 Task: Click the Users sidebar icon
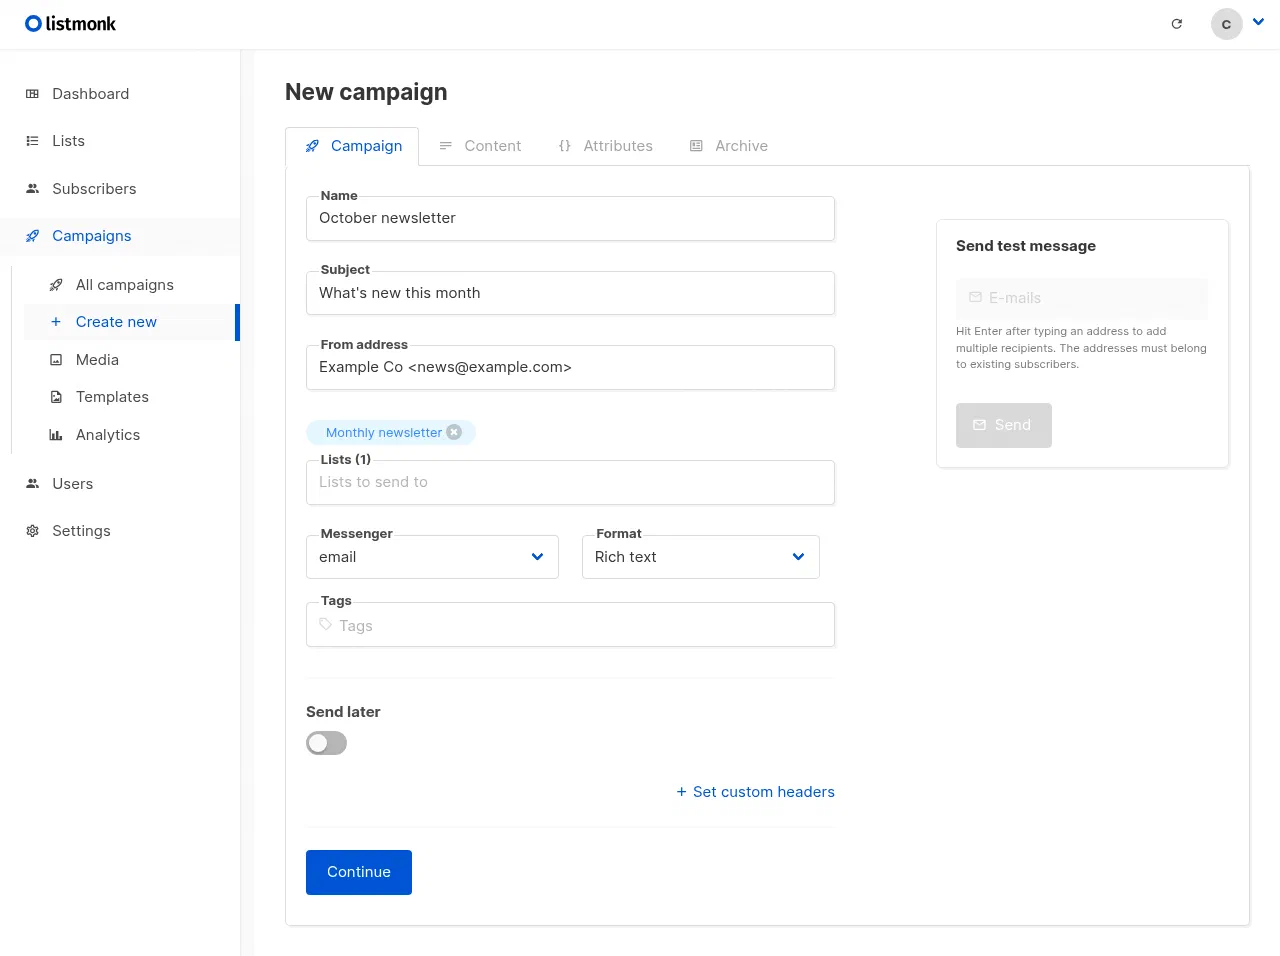(32, 484)
